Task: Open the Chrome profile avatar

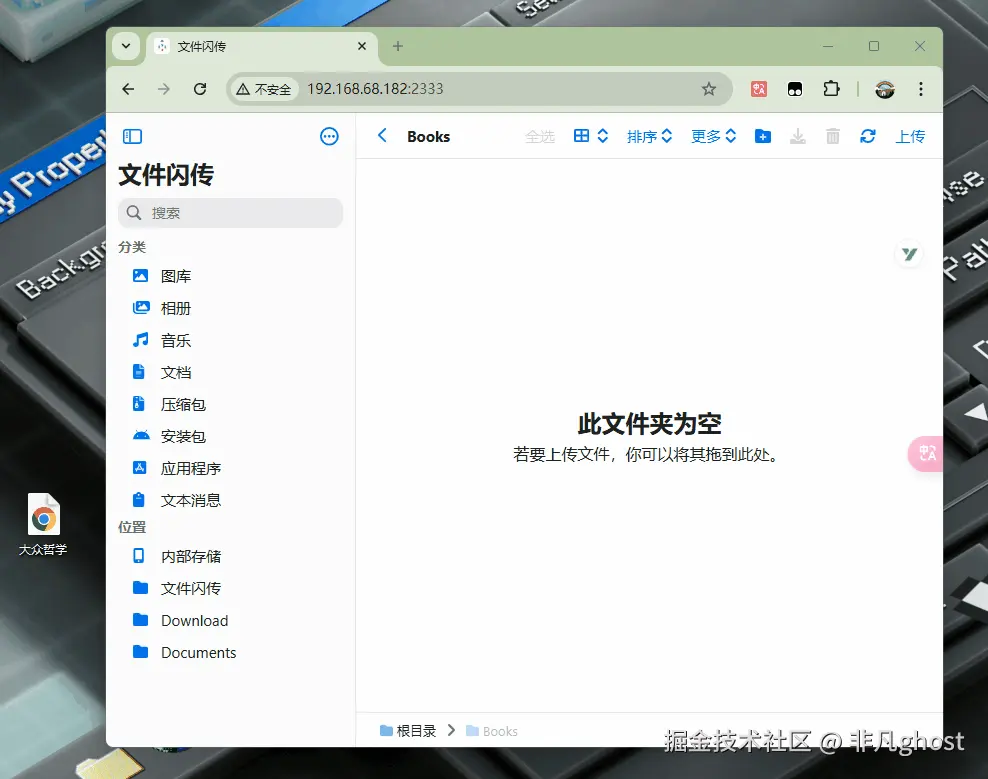Action: 885,89
